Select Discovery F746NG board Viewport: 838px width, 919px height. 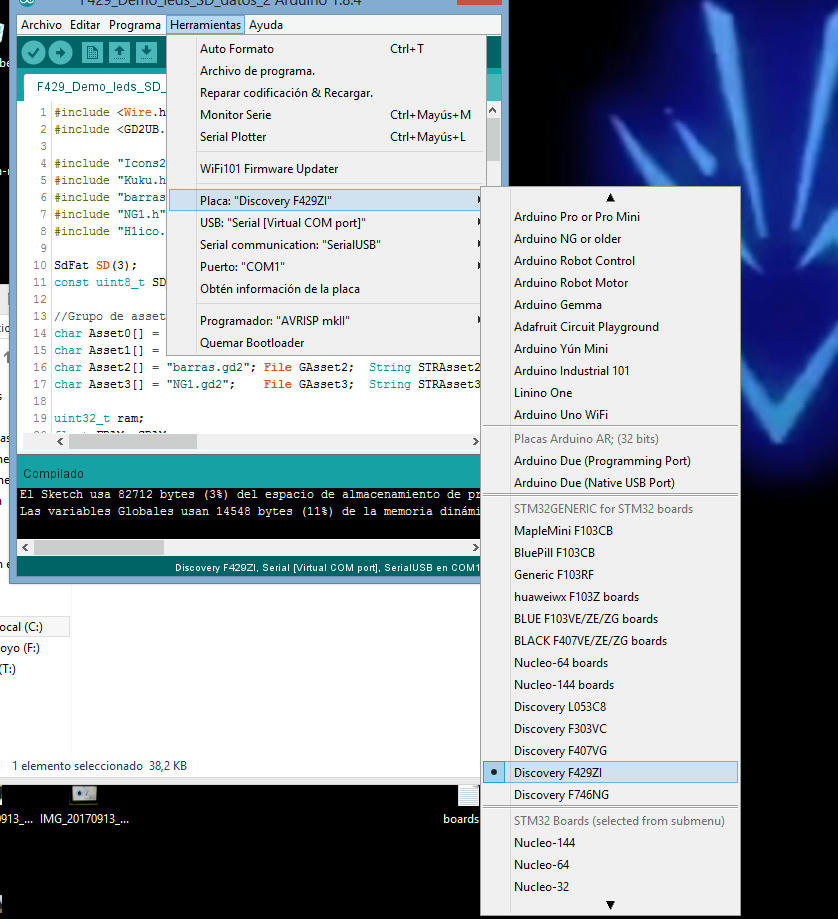tap(610, 794)
